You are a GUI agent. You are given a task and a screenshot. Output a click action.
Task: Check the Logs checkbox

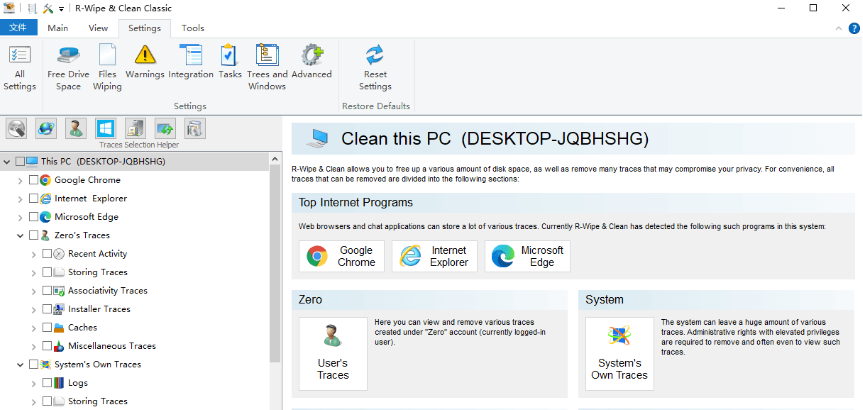(47, 382)
